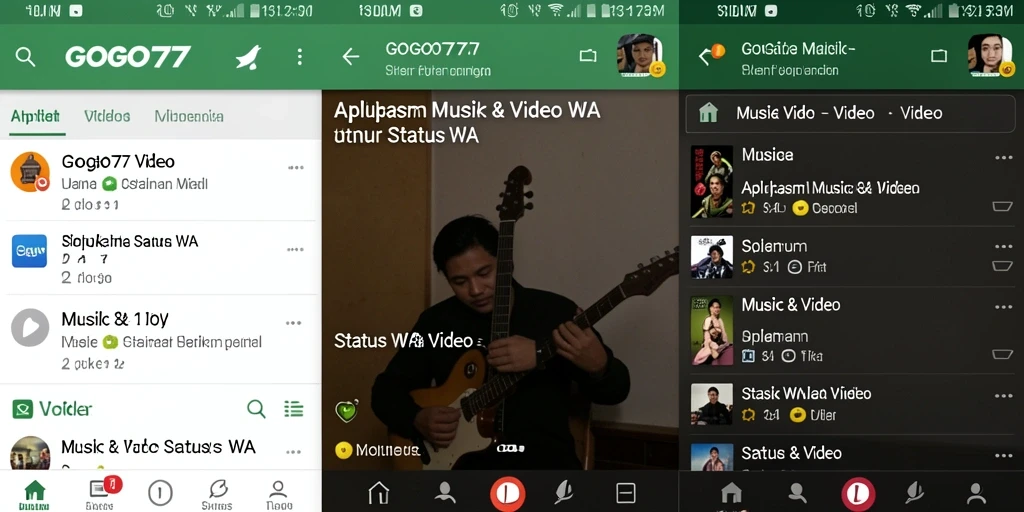Go back using arrow with orange dot
This screenshot has width=1024, height=512.
click(710, 54)
